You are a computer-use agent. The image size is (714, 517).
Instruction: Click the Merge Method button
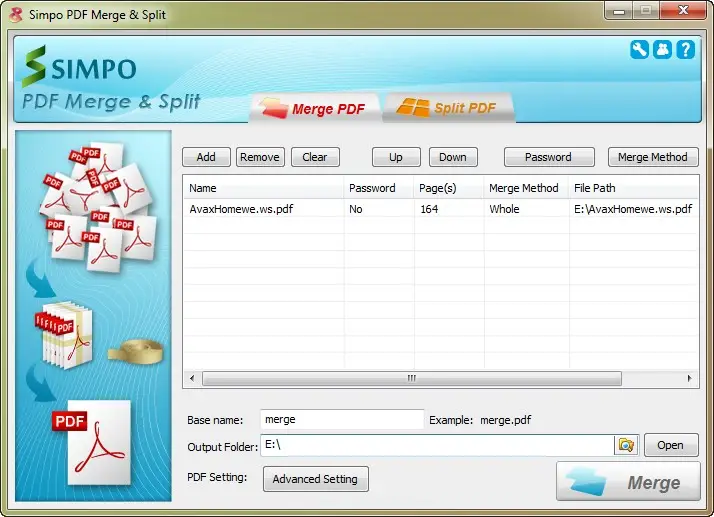(x=653, y=157)
